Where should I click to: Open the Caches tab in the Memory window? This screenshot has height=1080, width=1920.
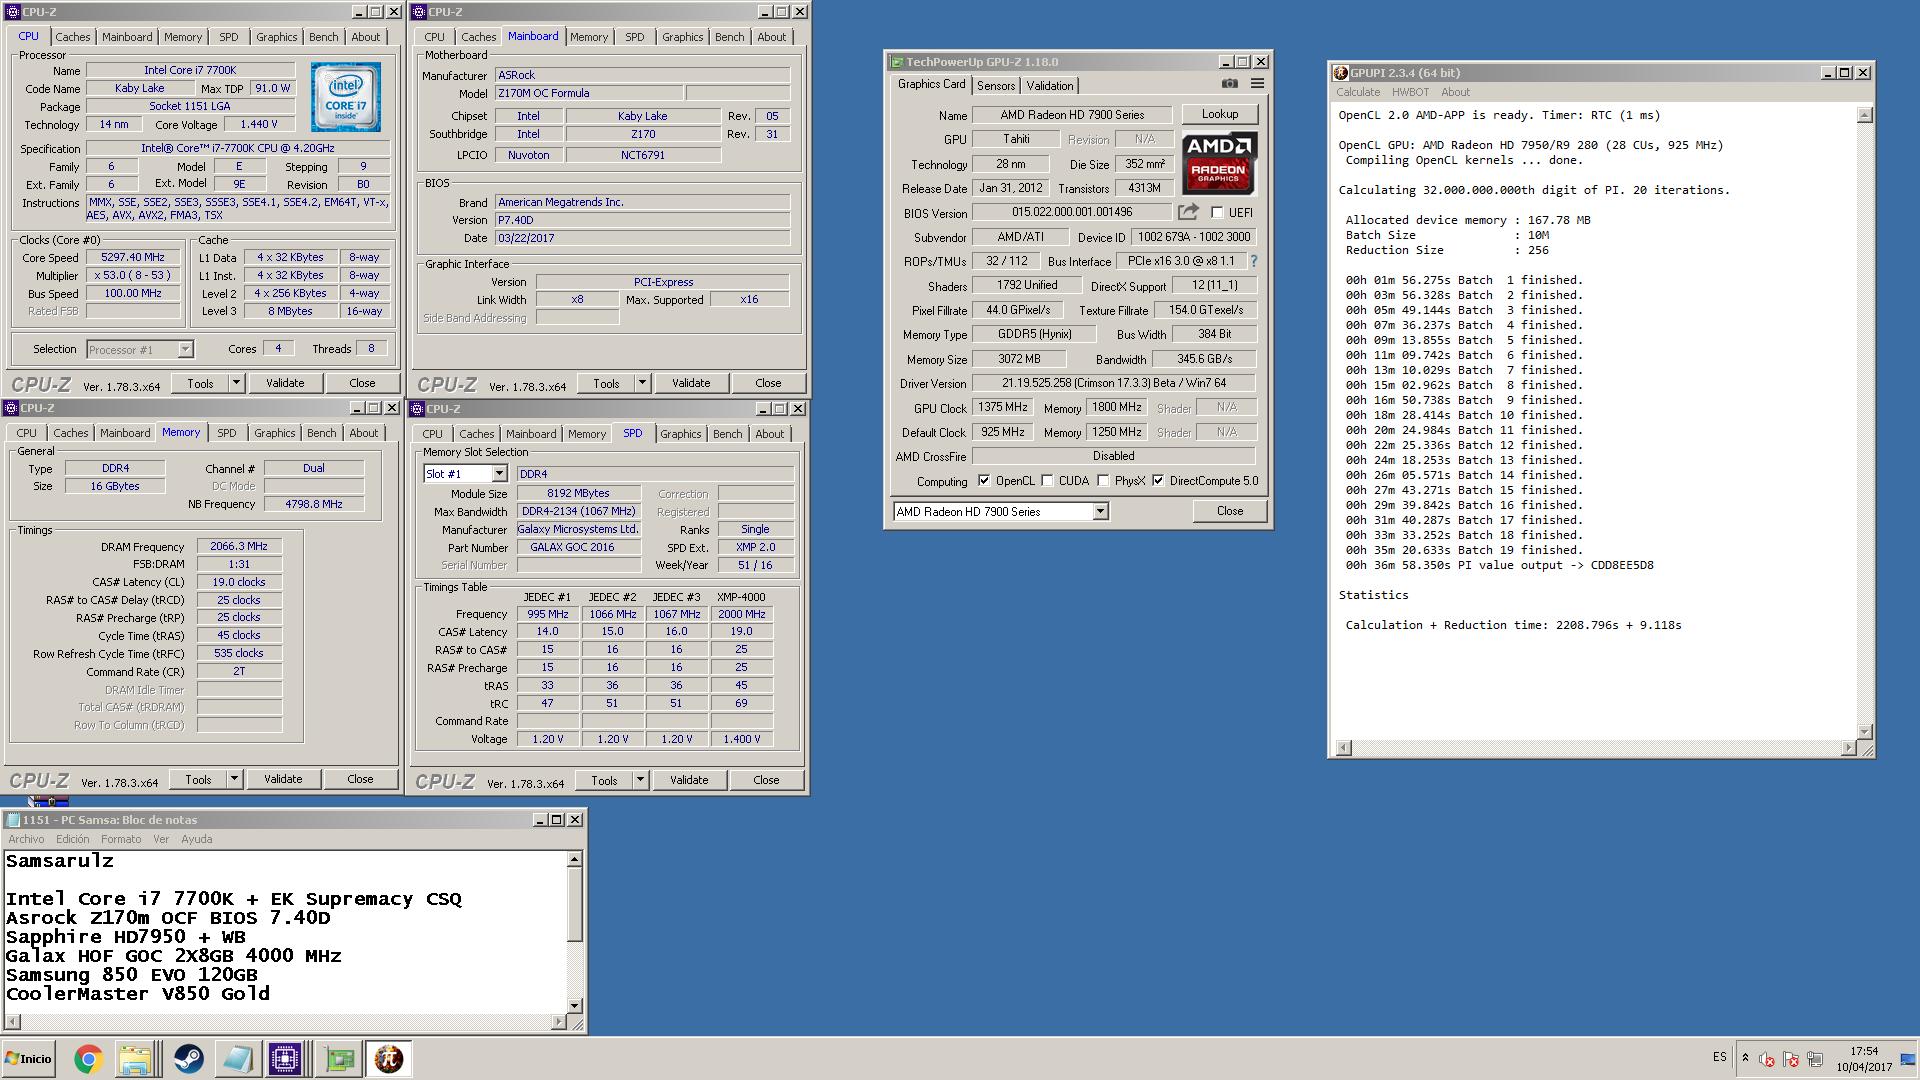click(x=70, y=433)
